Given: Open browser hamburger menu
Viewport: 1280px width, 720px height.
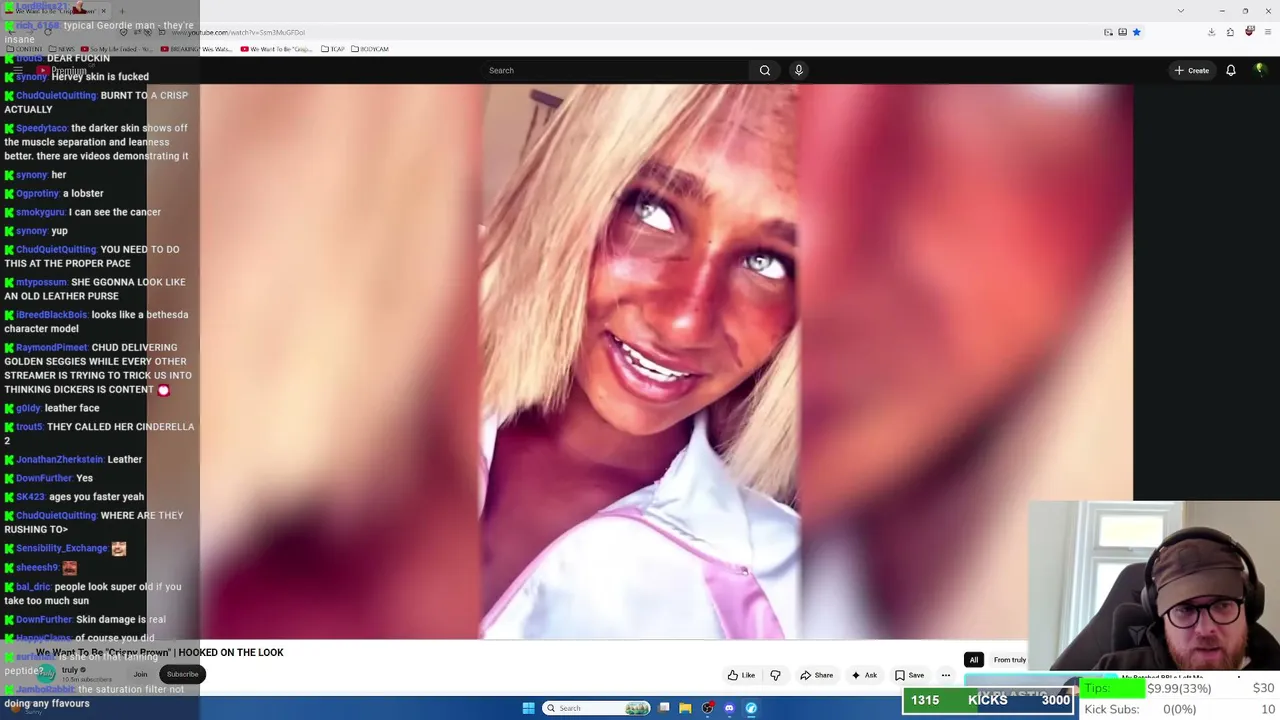Looking at the screenshot, I should pyautogui.click(x=1267, y=32).
